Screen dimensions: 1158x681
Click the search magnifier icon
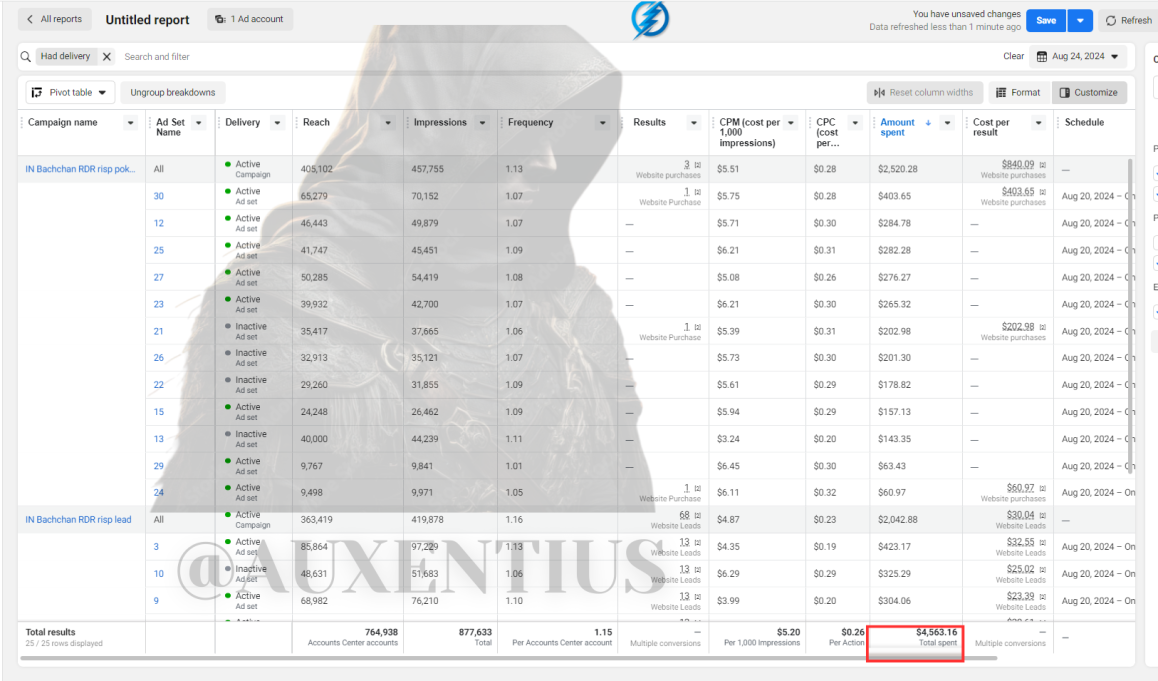[x=26, y=56]
